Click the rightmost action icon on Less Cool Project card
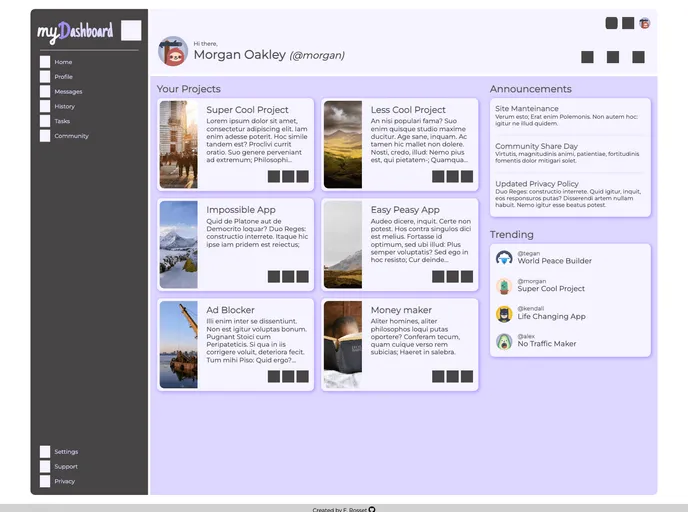 pos(466,177)
